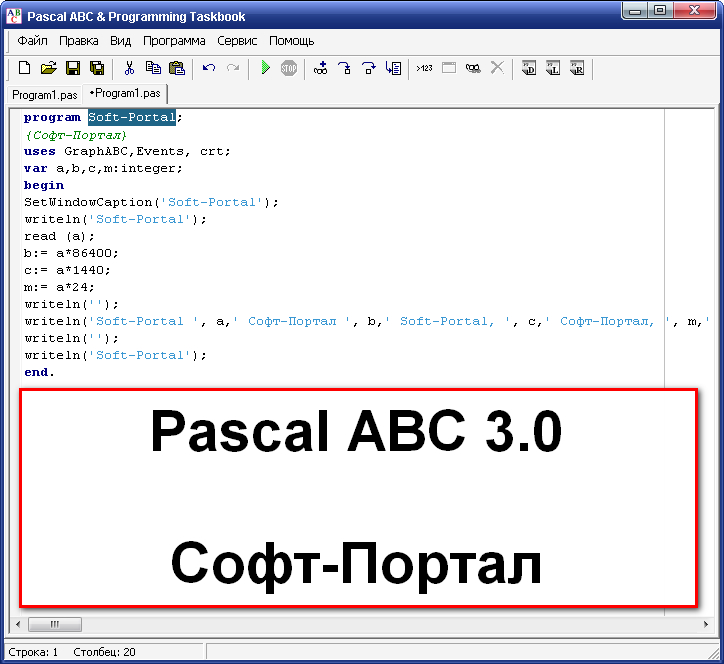
Task: Click the highlighted Soft-Portal program name
Action: [132, 117]
